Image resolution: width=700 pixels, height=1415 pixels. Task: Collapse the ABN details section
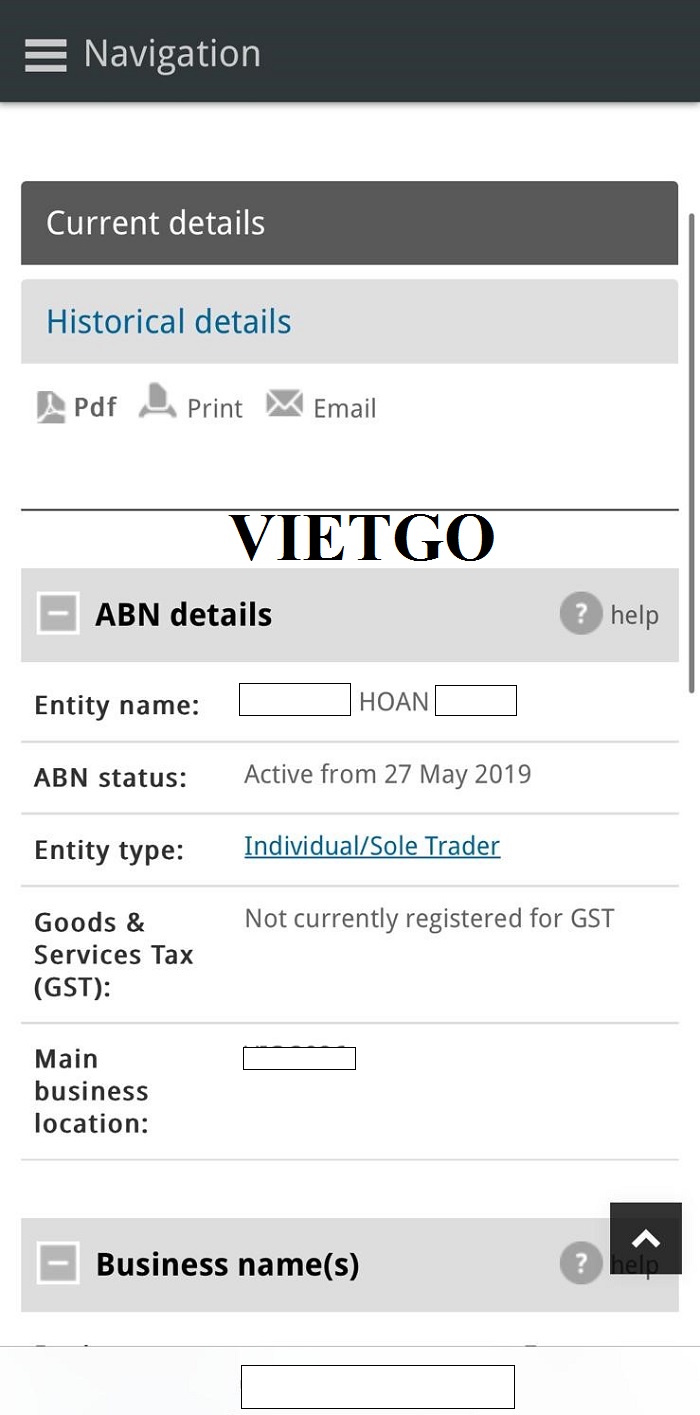click(58, 614)
